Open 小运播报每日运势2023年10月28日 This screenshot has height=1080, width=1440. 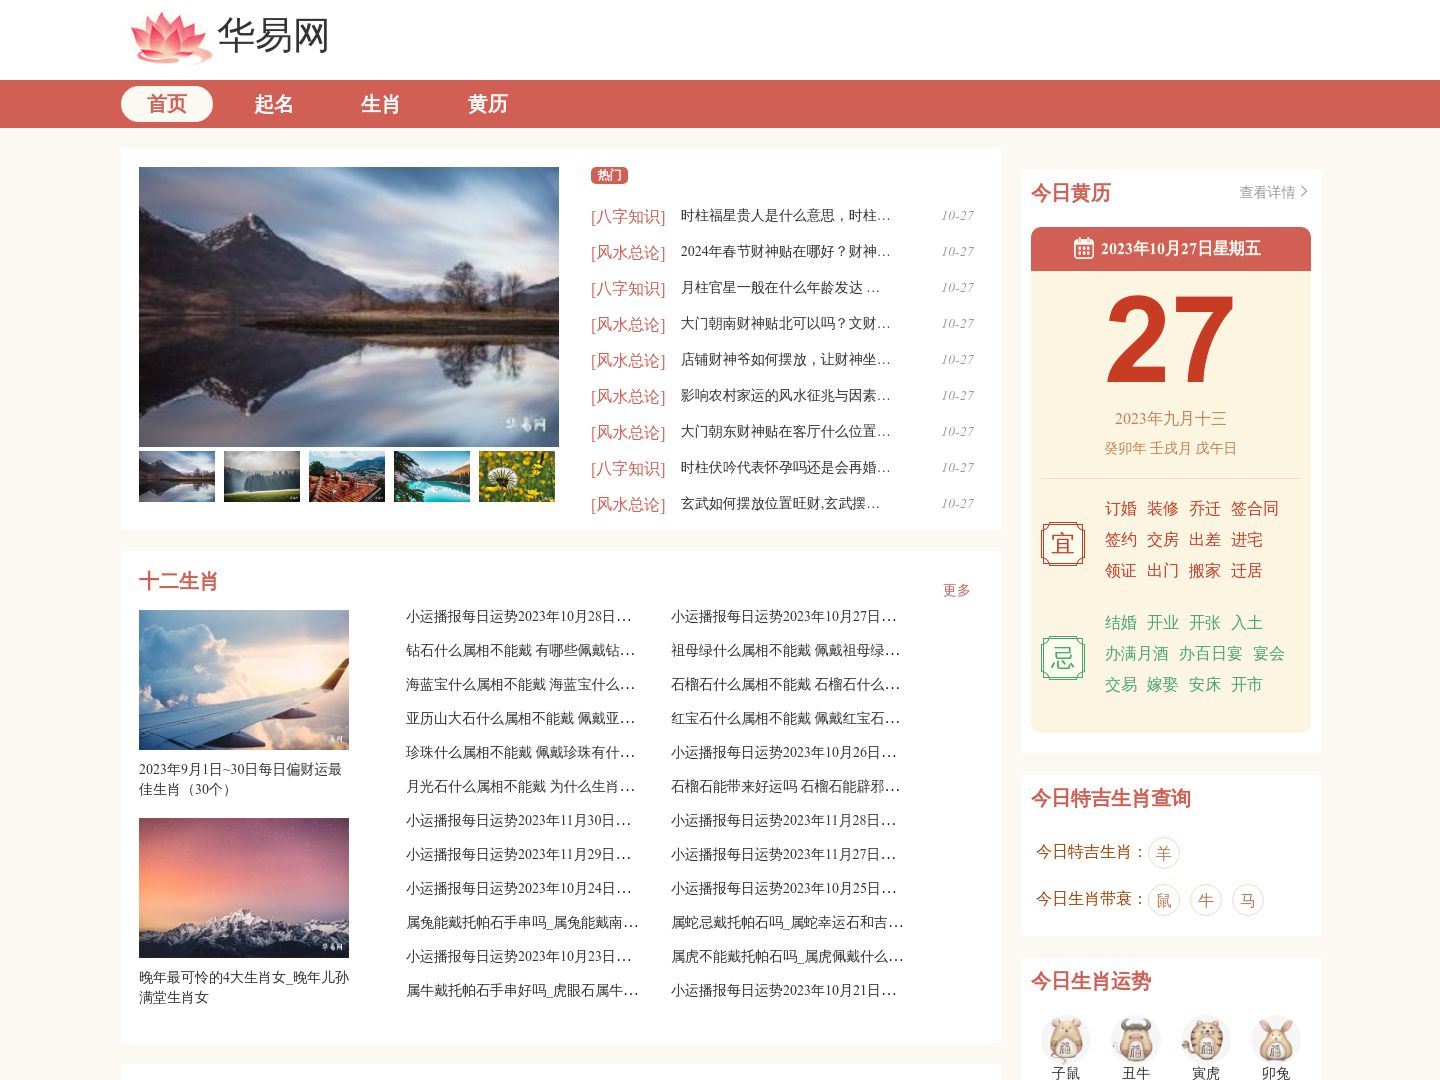519,617
